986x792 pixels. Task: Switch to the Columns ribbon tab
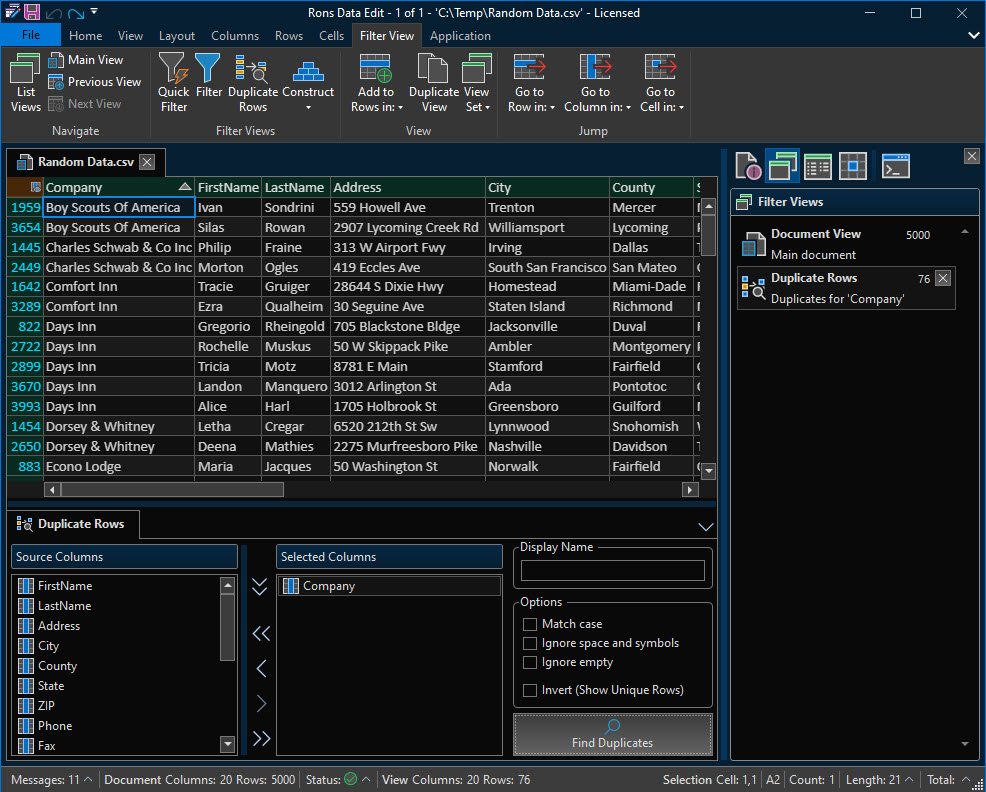(x=235, y=36)
